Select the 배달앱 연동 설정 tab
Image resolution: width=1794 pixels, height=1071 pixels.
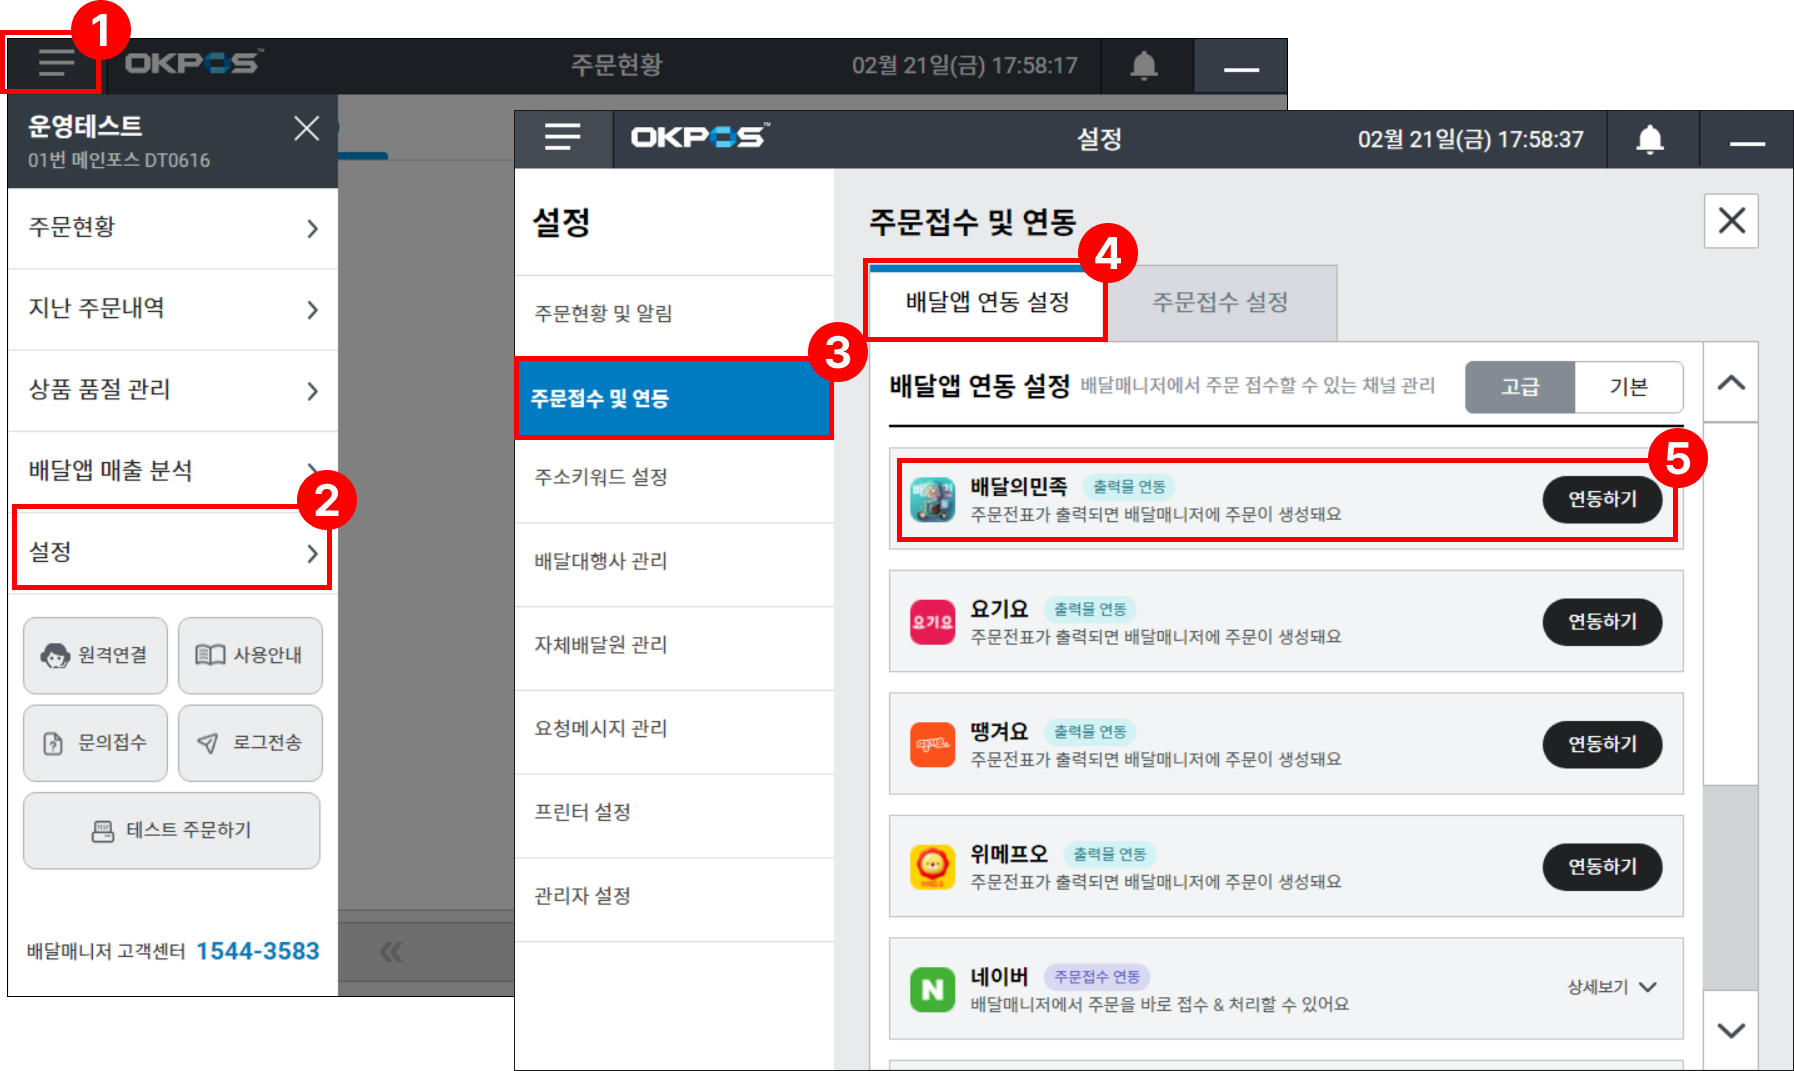coord(987,302)
